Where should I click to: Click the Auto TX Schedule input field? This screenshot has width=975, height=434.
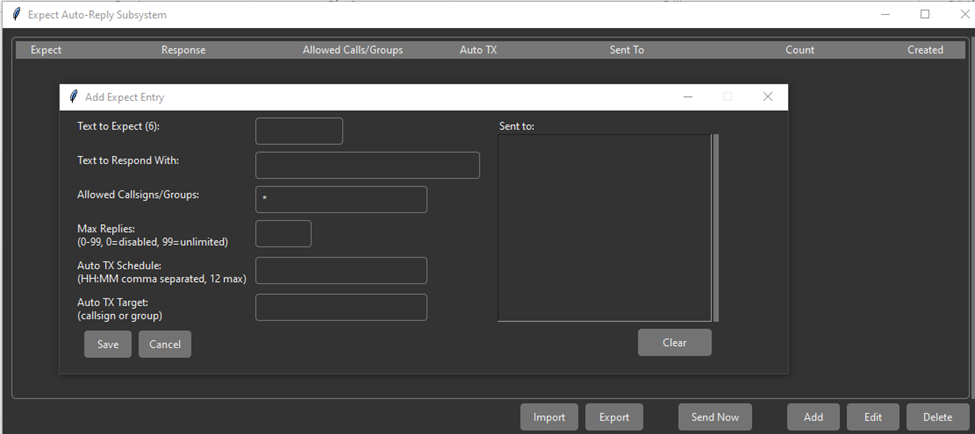click(x=341, y=270)
